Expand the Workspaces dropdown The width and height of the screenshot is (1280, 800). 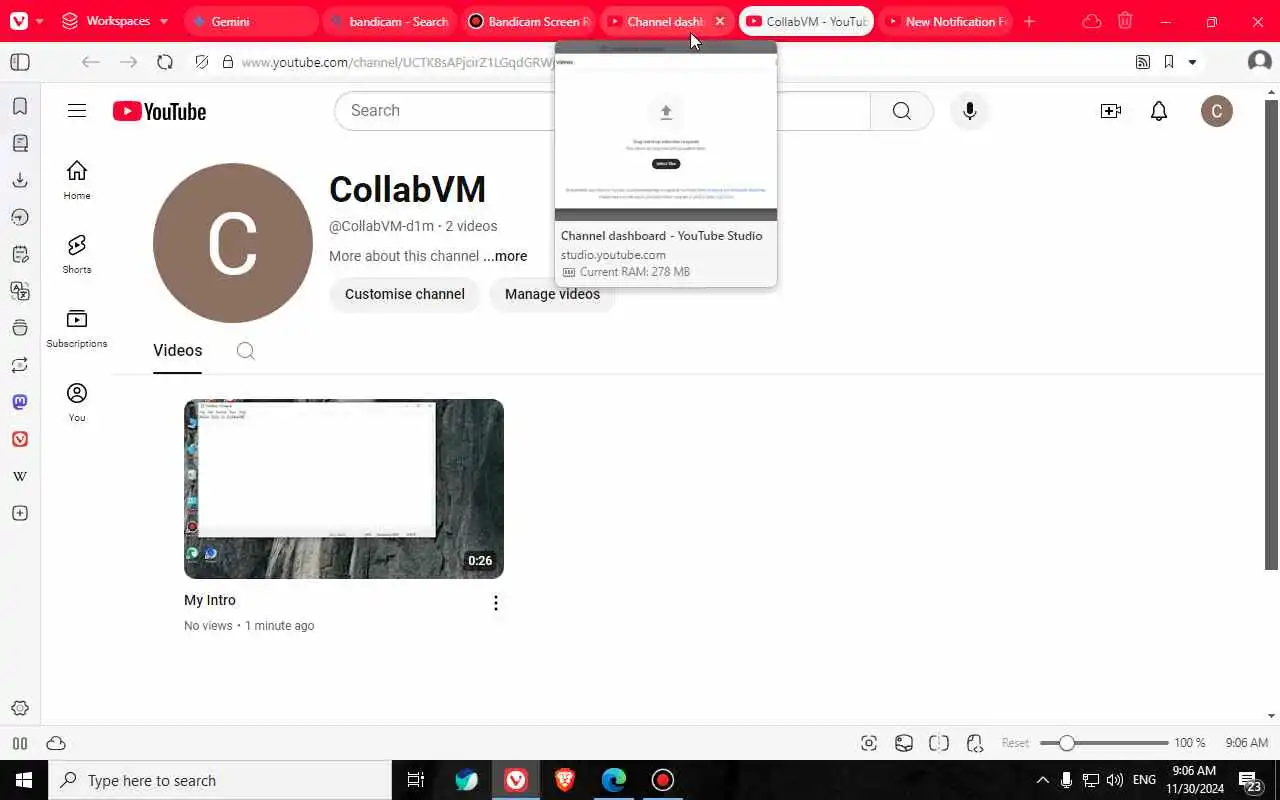coord(115,21)
